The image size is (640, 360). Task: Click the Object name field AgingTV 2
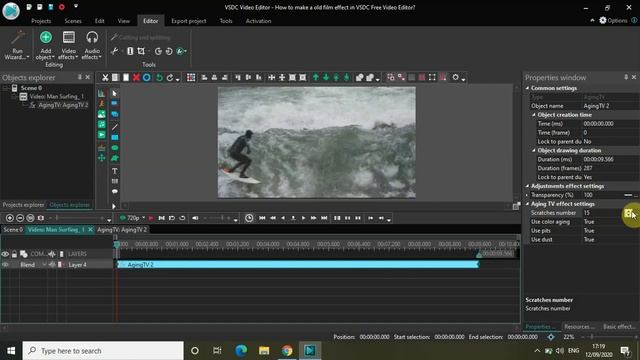click(x=610, y=106)
